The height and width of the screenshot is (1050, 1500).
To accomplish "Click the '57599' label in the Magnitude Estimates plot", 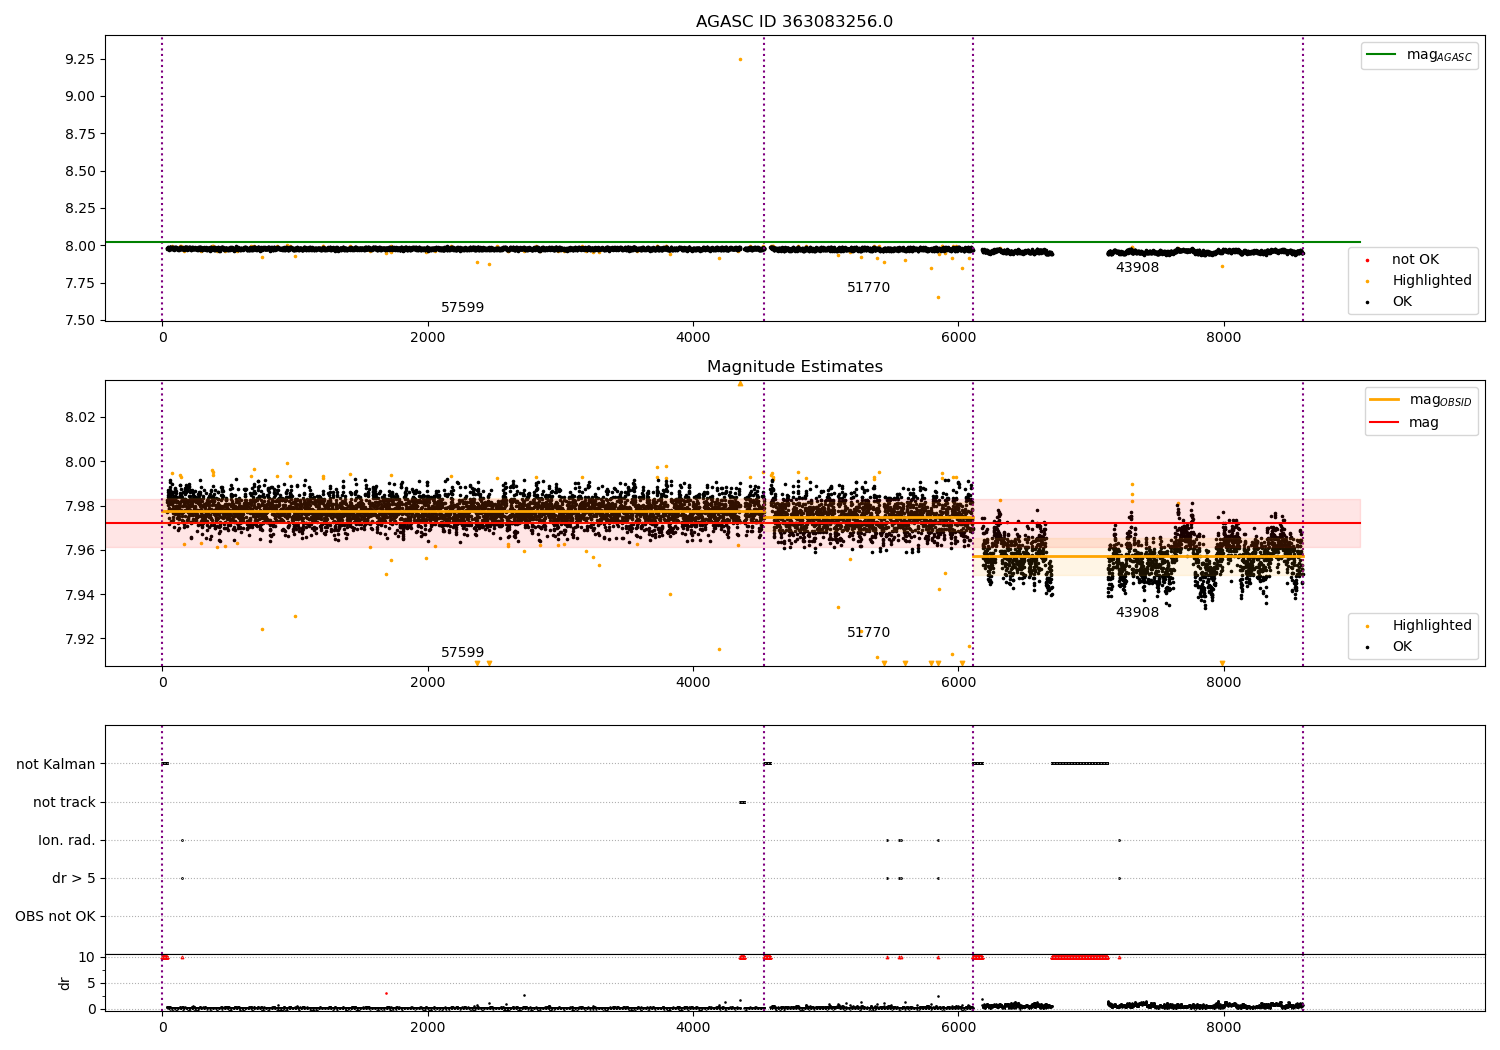I will 462,653.
